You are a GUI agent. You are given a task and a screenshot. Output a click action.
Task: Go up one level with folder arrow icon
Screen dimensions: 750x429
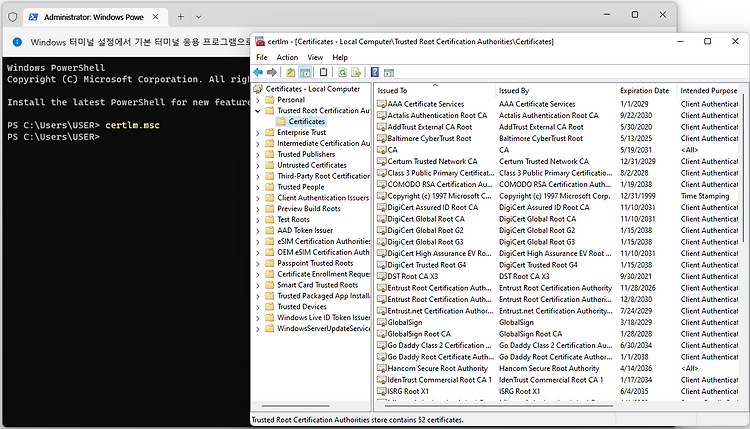point(291,72)
